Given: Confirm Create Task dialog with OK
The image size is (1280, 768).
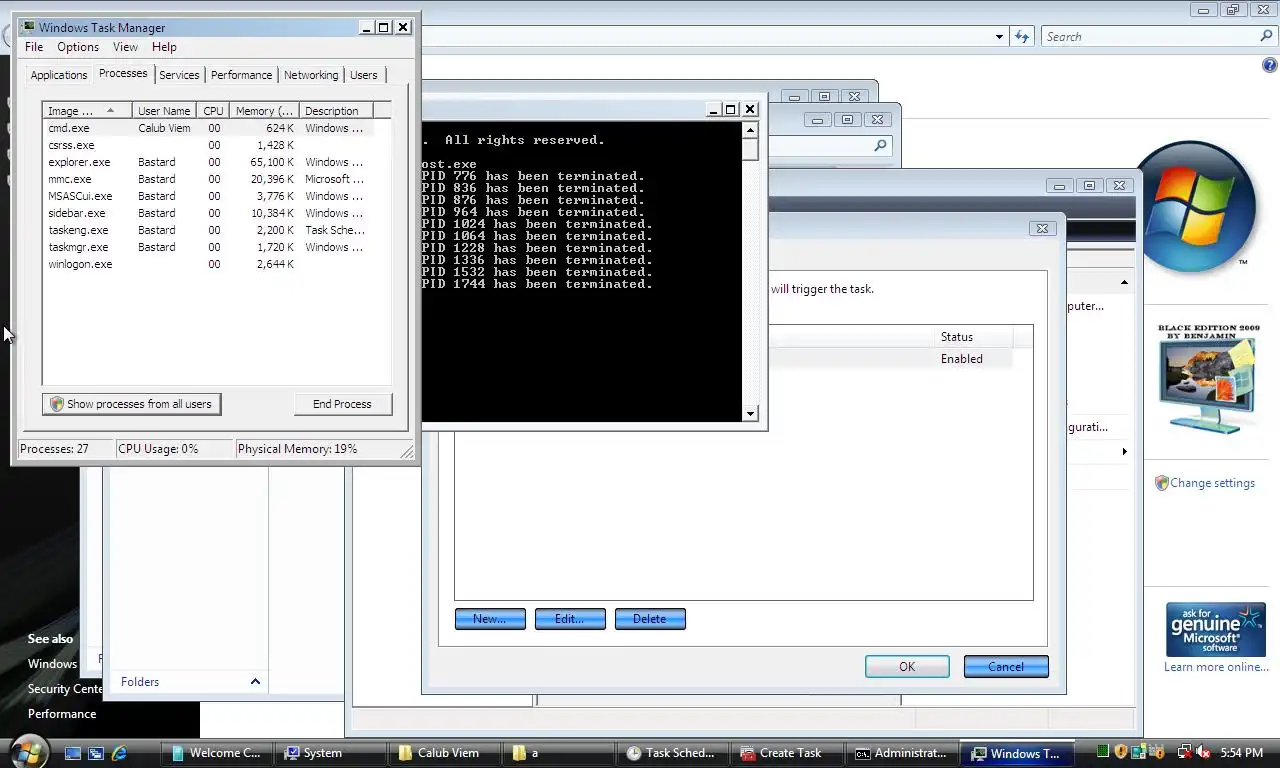Looking at the screenshot, I should 907,667.
